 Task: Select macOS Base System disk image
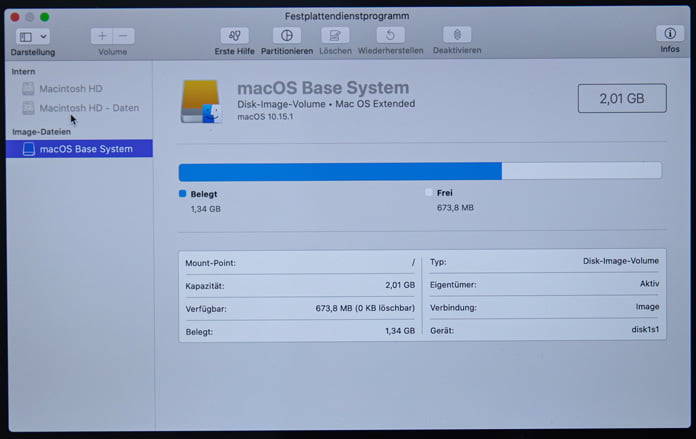tap(85, 149)
